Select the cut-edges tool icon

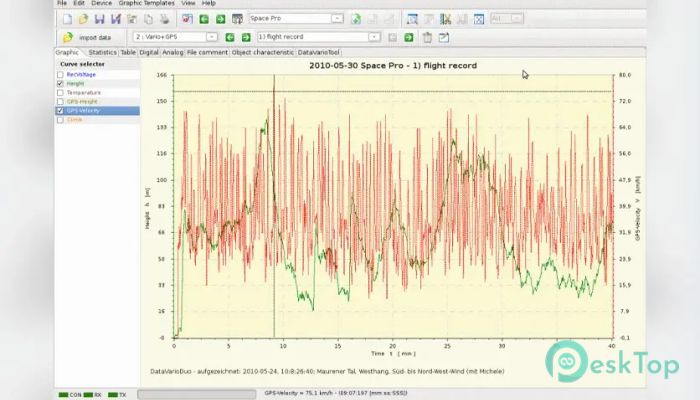(x=446, y=19)
